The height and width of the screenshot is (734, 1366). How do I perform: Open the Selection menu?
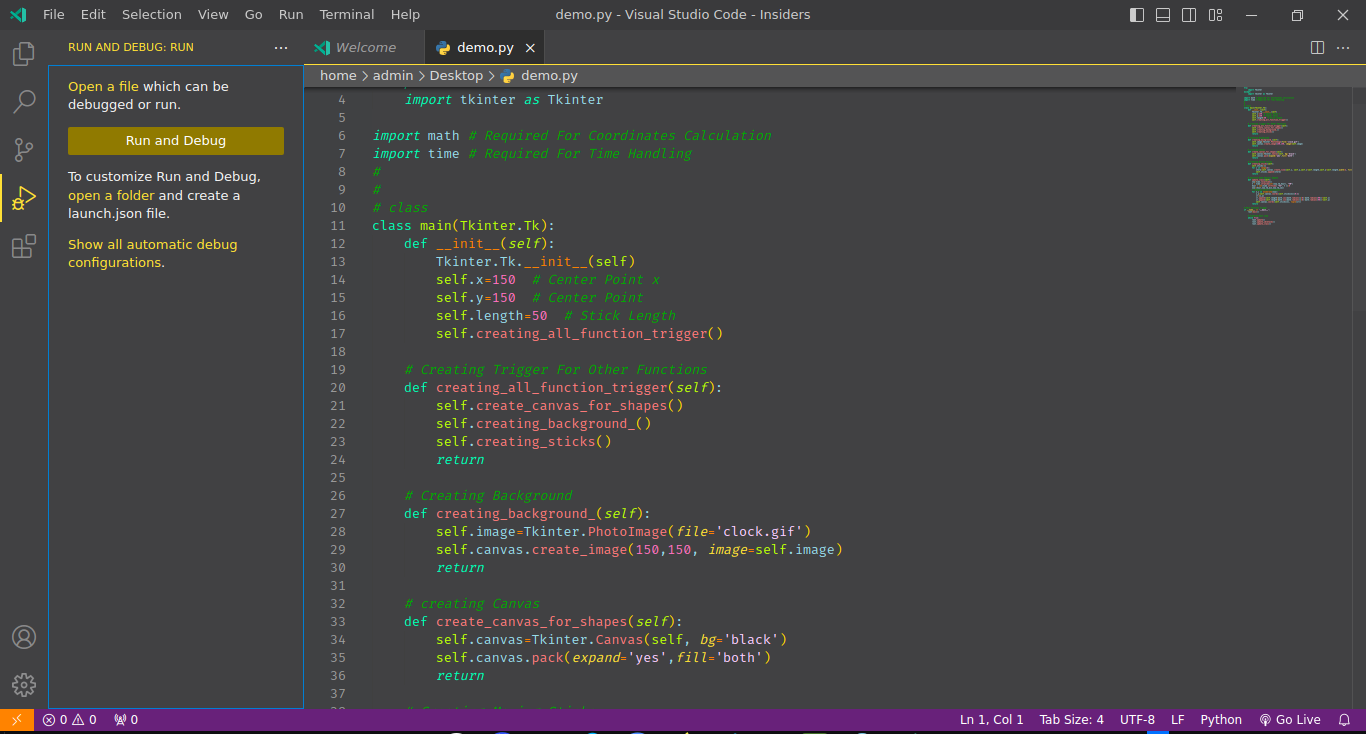click(152, 15)
